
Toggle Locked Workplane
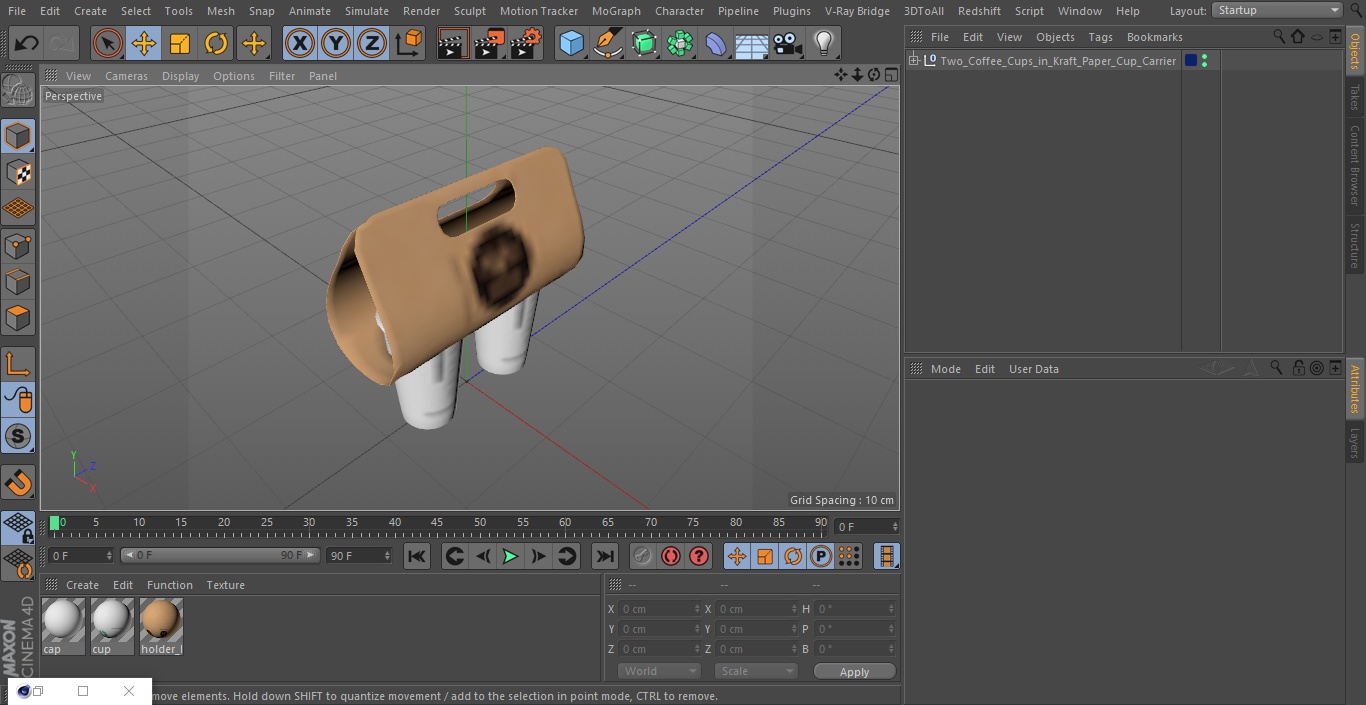(18, 529)
